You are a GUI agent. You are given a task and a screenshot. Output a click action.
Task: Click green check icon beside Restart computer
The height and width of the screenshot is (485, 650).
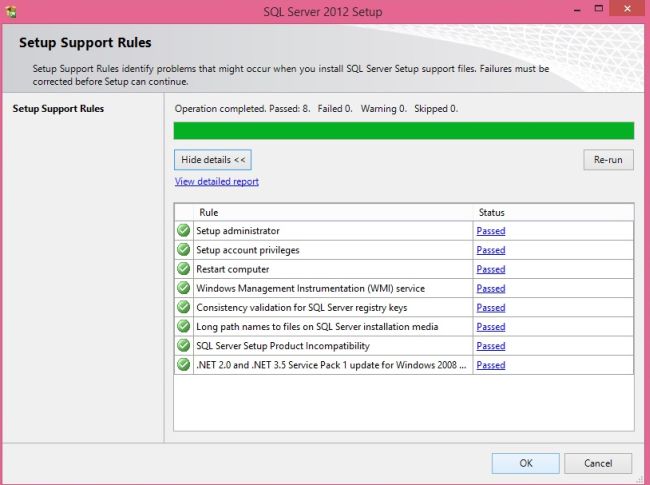pos(183,269)
